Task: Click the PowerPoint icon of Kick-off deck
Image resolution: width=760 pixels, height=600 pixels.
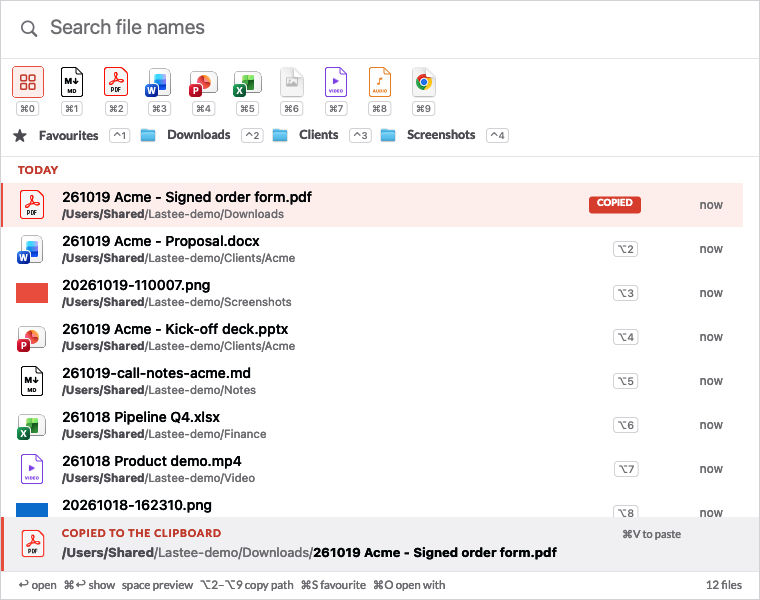Action: click(x=31, y=338)
